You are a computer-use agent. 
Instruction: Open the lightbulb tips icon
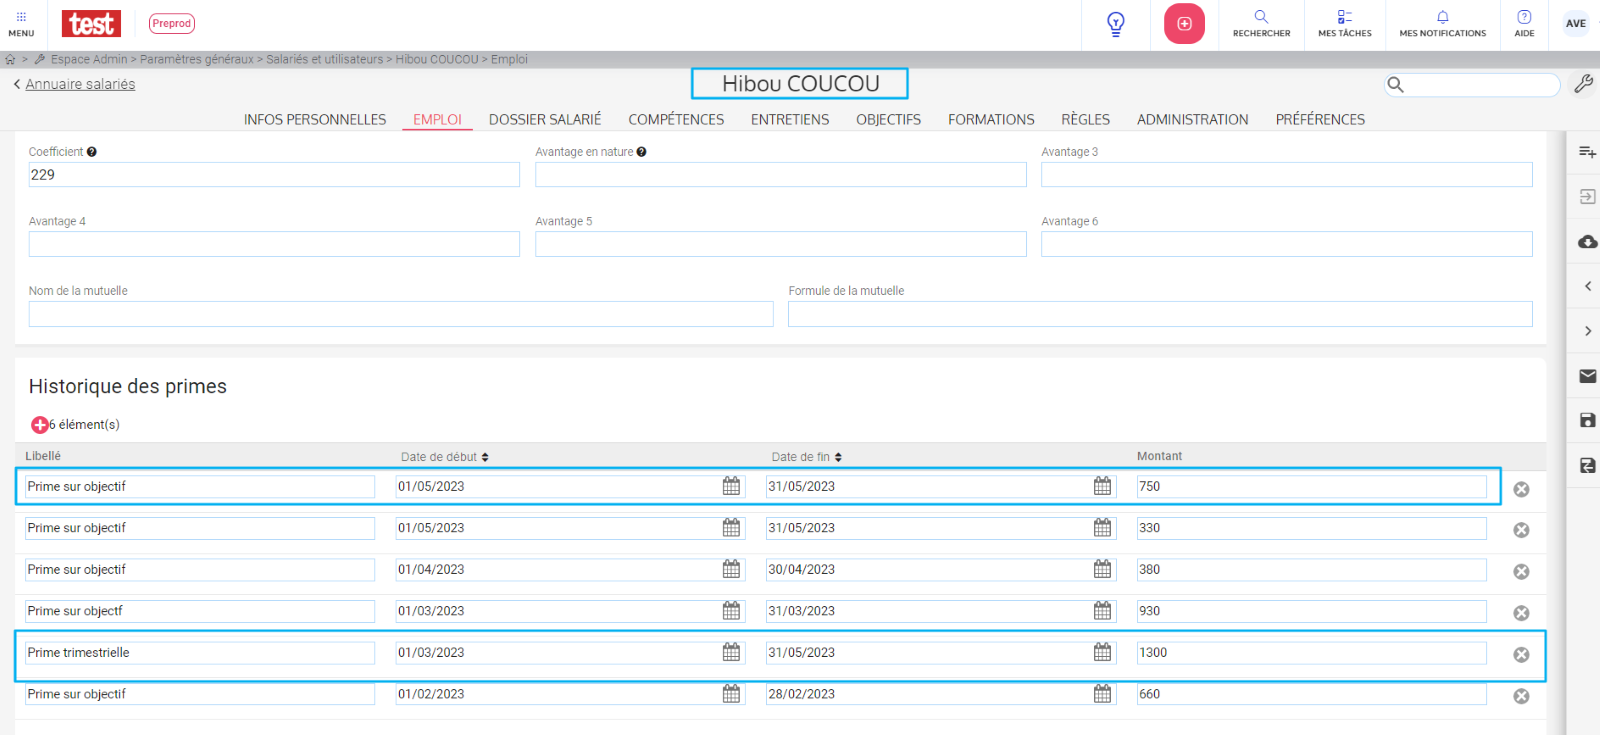(1116, 24)
